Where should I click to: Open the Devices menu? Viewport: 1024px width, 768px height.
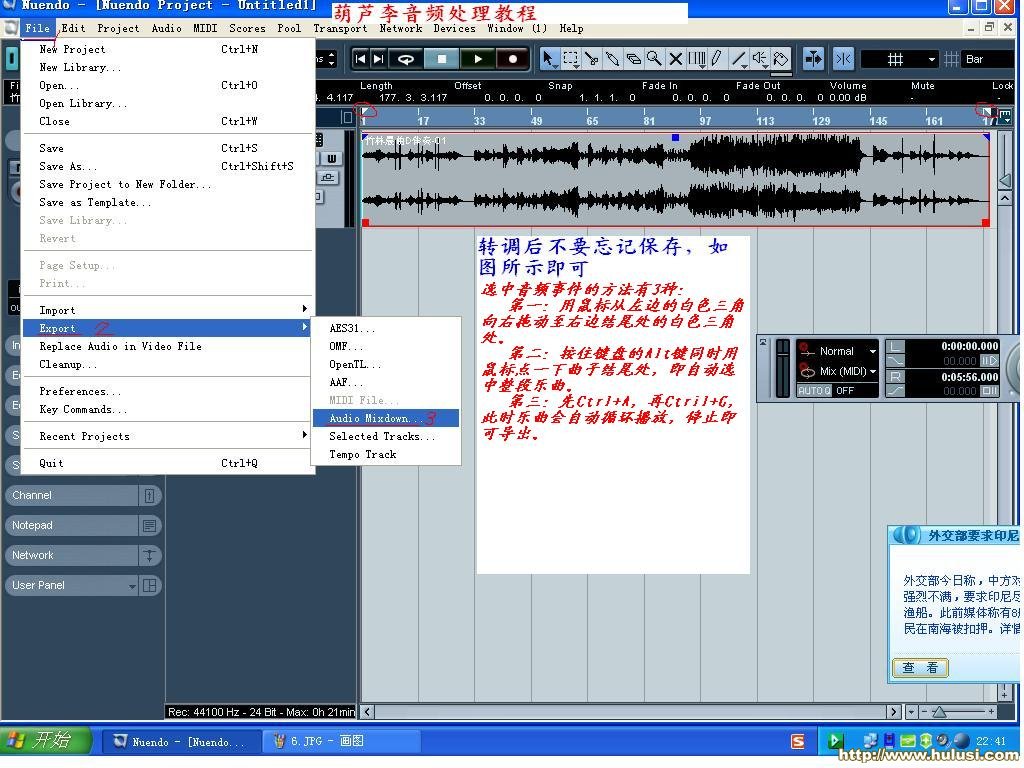[x=455, y=28]
